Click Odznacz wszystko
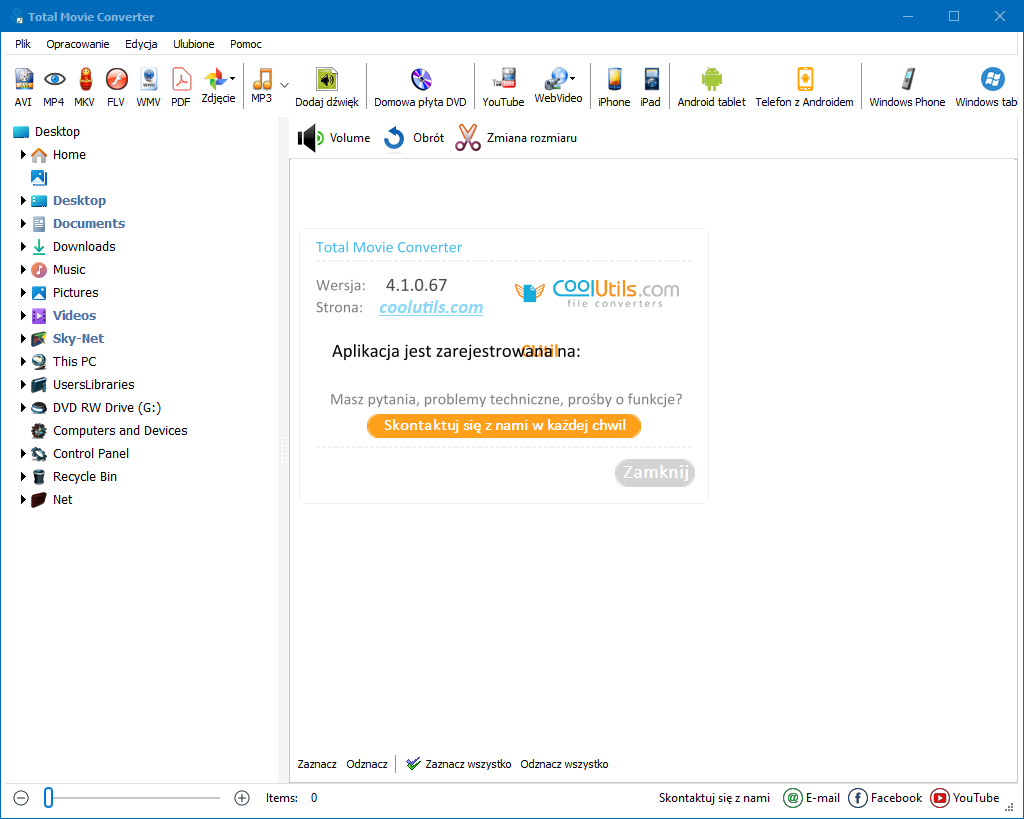The width and height of the screenshot is (1024, 819). [564, 763]
